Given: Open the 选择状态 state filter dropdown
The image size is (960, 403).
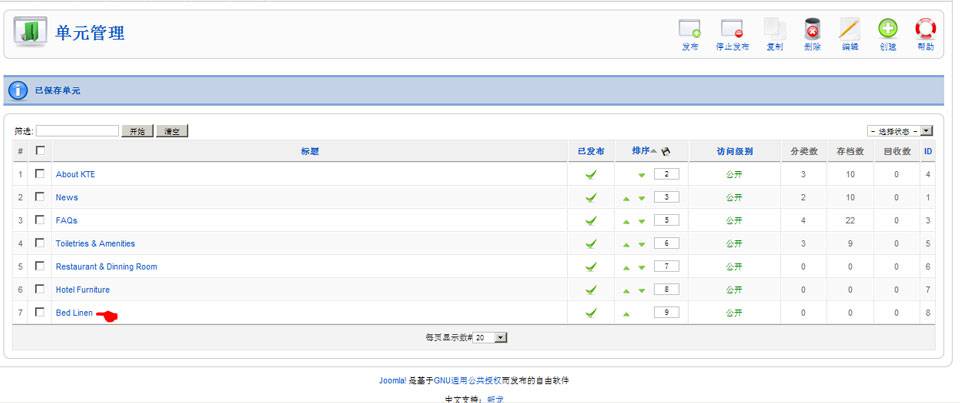Looking at the screenshot, I should [x=900, y=131].
